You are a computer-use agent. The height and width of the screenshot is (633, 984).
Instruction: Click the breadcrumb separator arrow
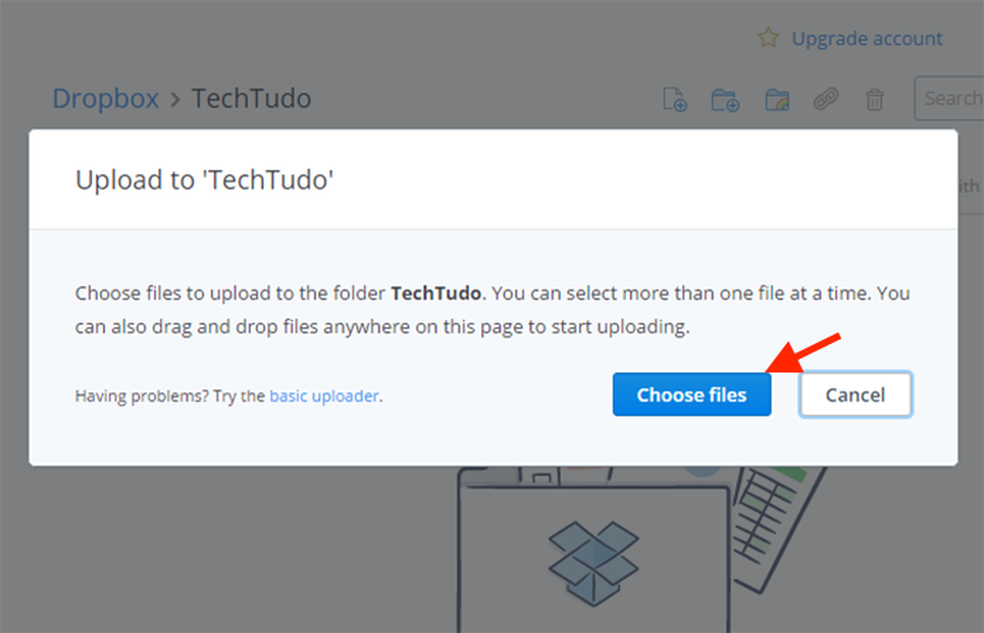click(x=175, y=99)
